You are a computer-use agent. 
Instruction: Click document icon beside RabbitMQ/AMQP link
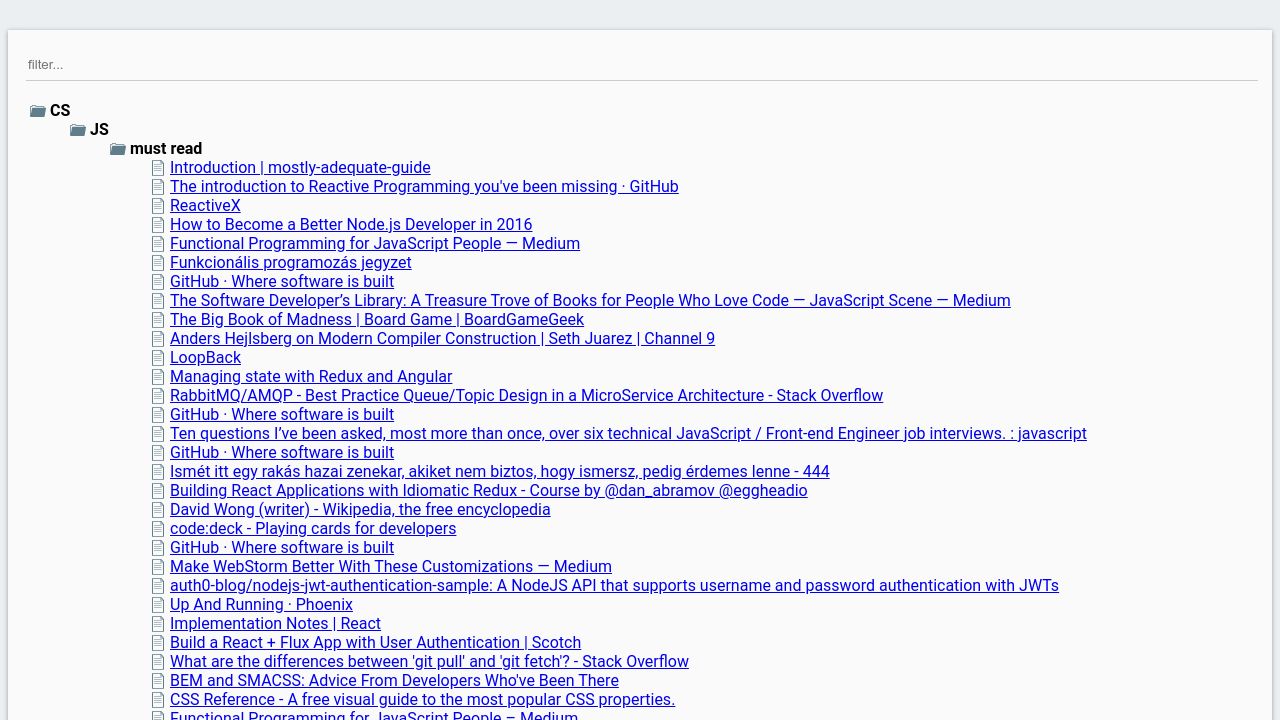point(158,396)
